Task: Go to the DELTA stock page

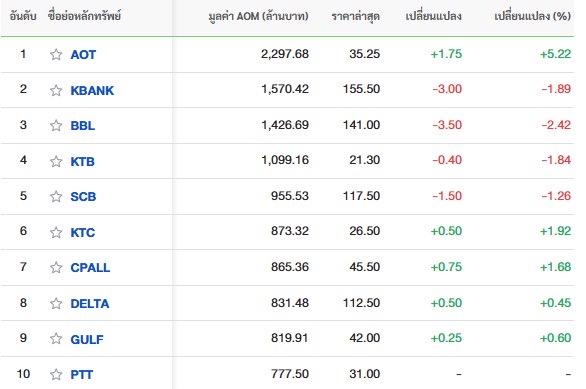Action: (90, 303)
